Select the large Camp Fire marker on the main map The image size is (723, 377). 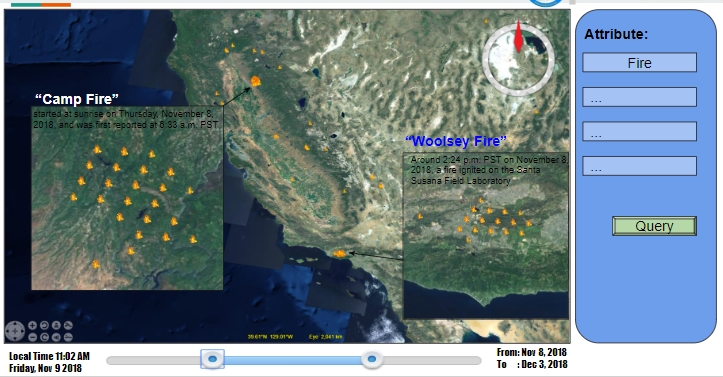255,81
